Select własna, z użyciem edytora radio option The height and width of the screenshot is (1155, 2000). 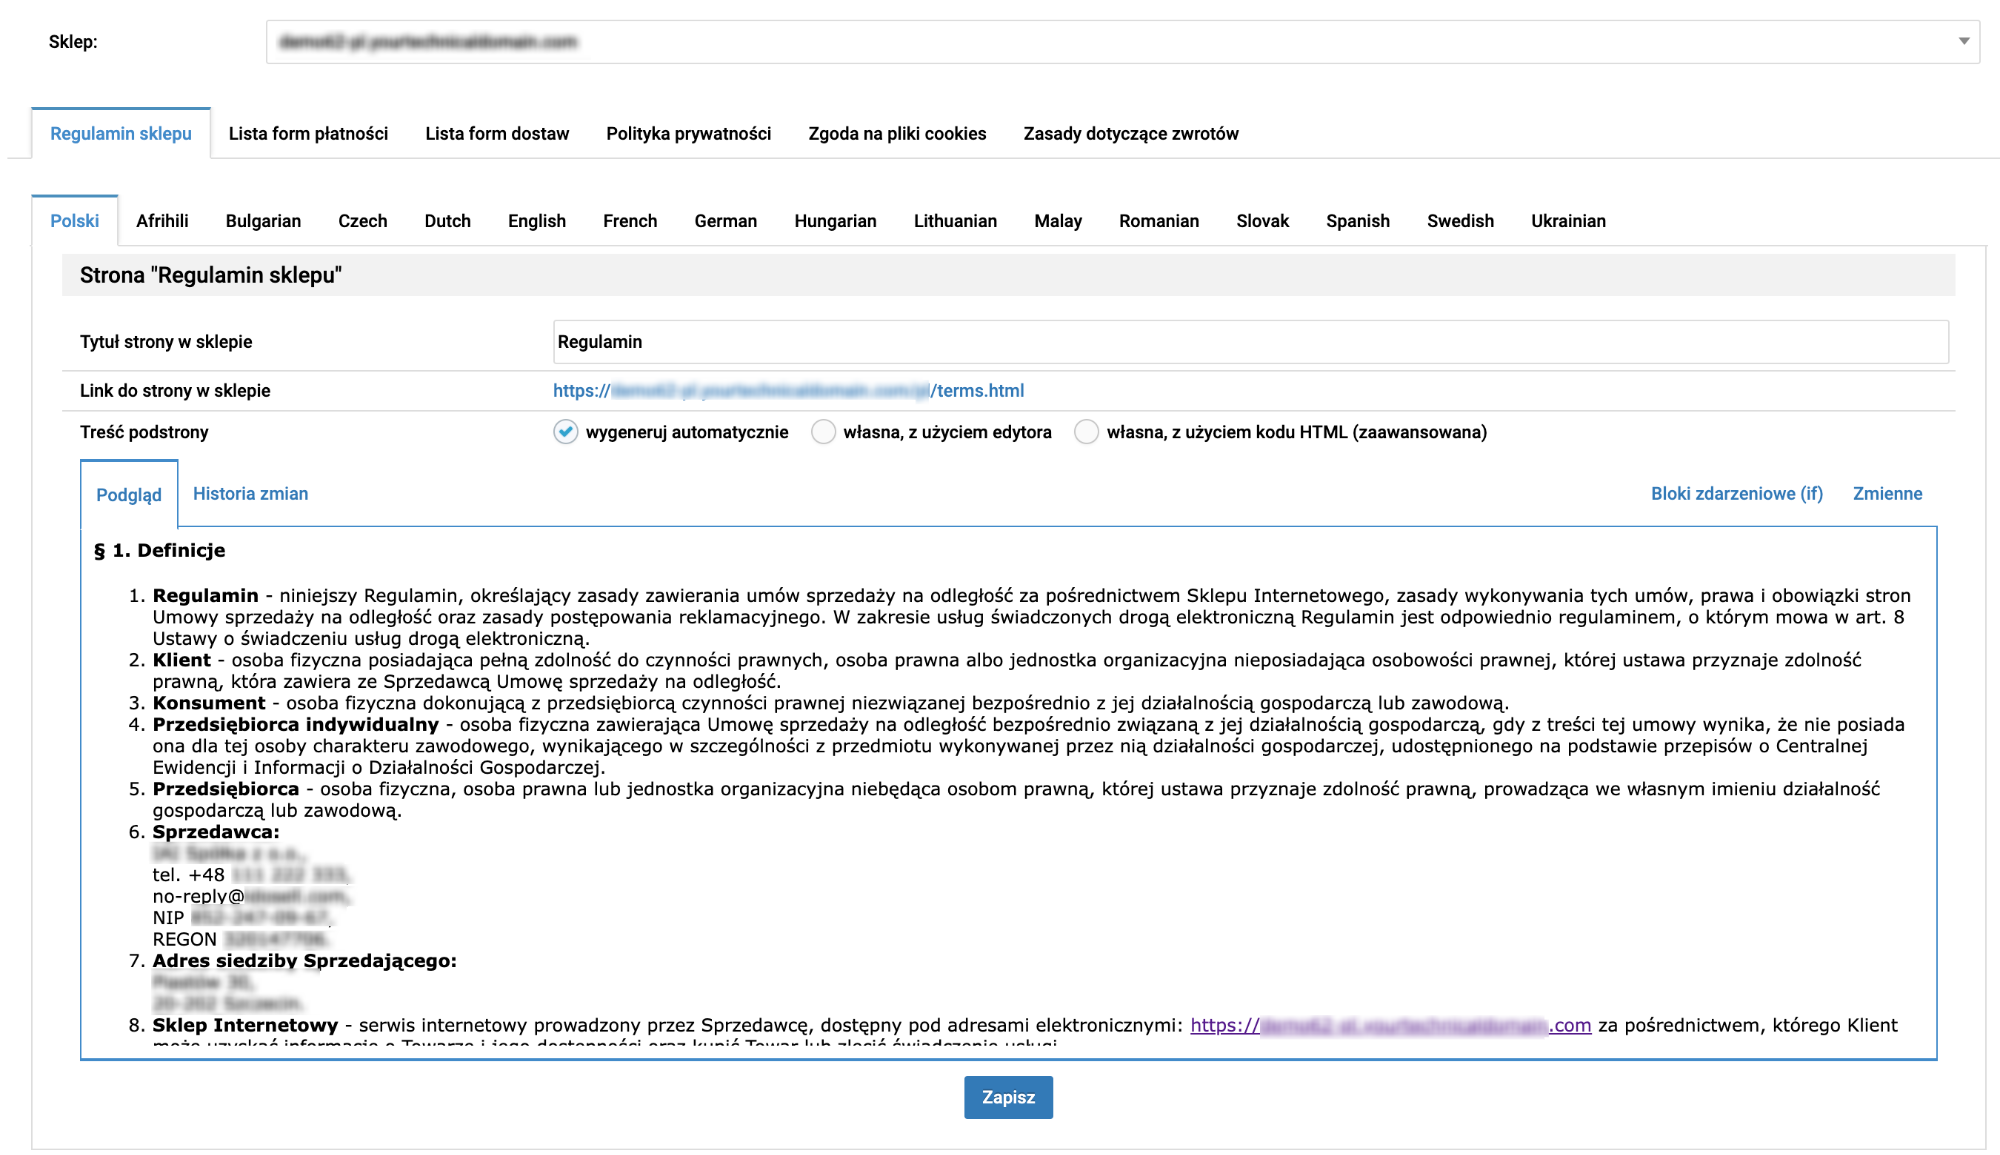coord(823,432)
